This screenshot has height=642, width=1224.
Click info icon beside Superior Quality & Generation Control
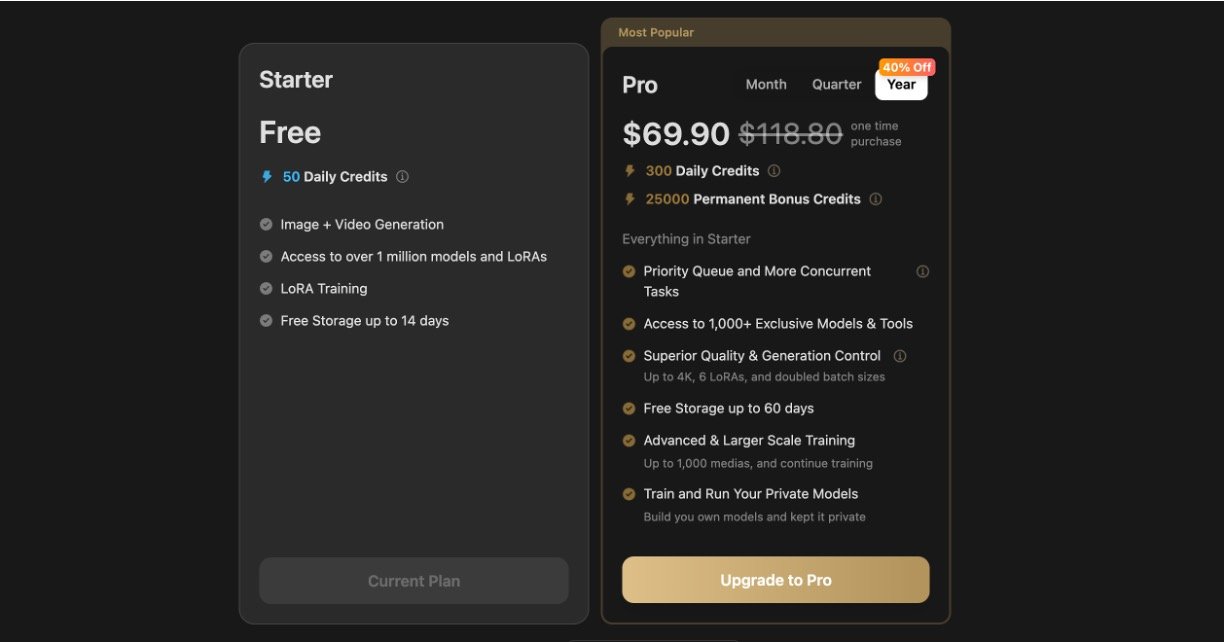[900, 356]
